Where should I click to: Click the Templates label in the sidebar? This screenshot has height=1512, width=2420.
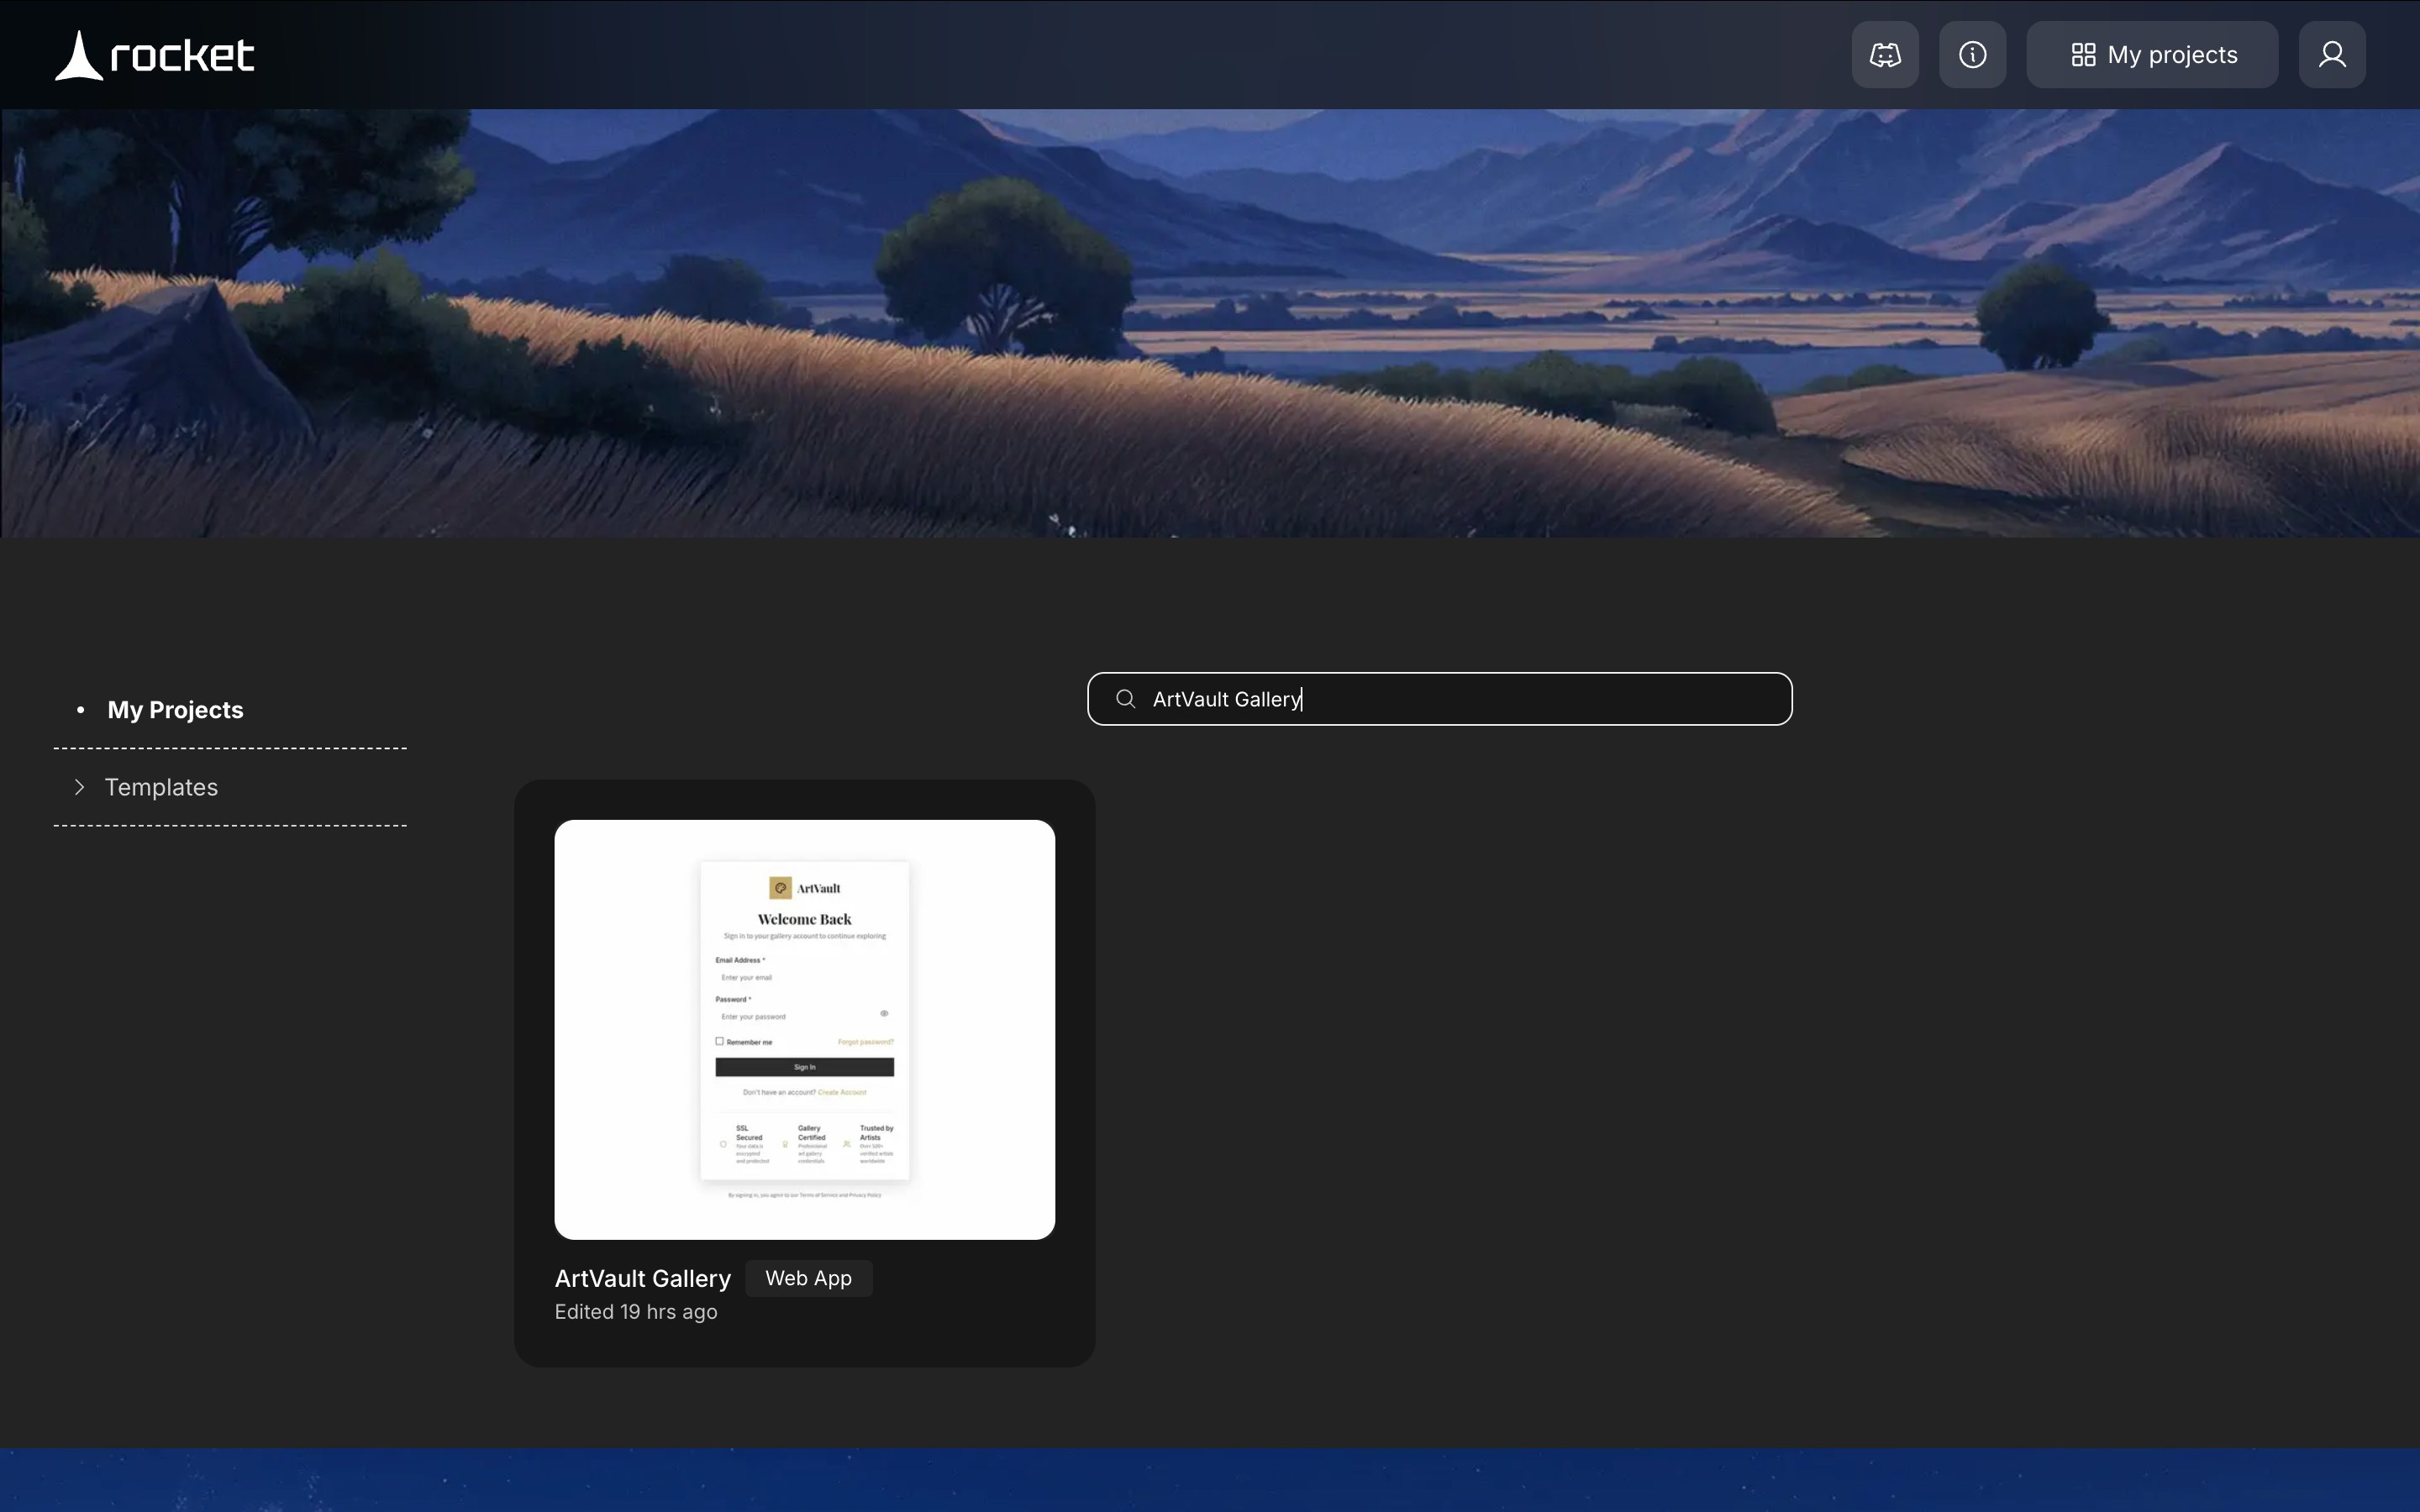(x=161, y=787)
